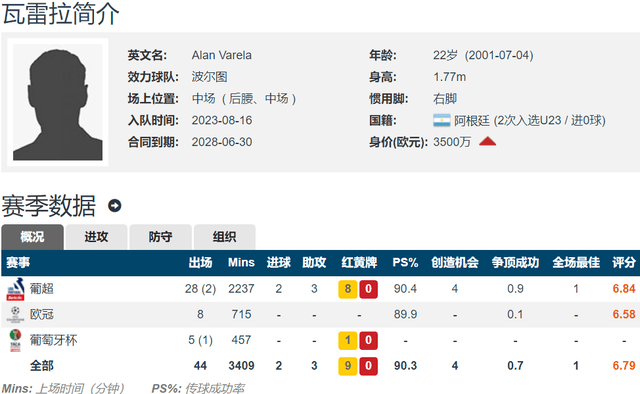Click the 评分 column header
This screenshot has height=394, width=640.
[x=624, y=263]
